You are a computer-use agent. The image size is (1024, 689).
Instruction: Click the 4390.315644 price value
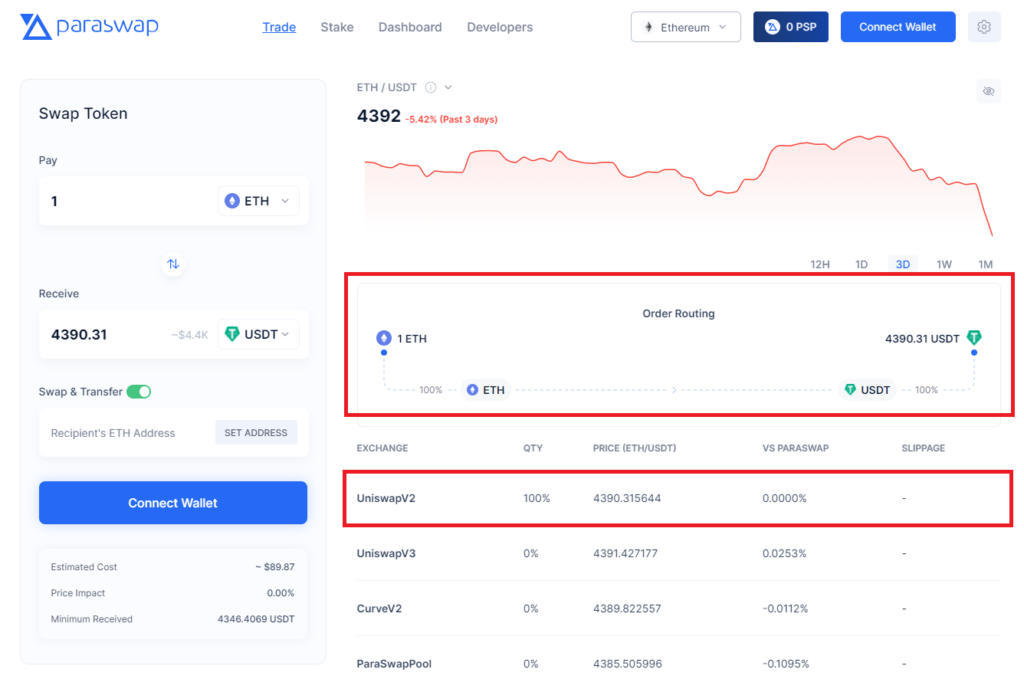tap(627, 498)
